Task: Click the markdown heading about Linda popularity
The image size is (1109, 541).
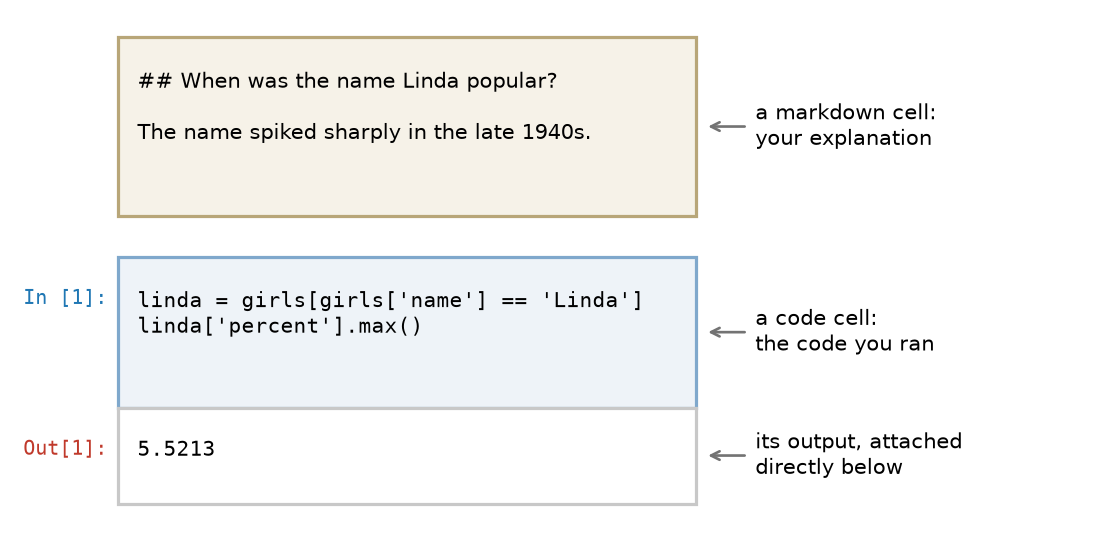Action: tap(347, 81)
